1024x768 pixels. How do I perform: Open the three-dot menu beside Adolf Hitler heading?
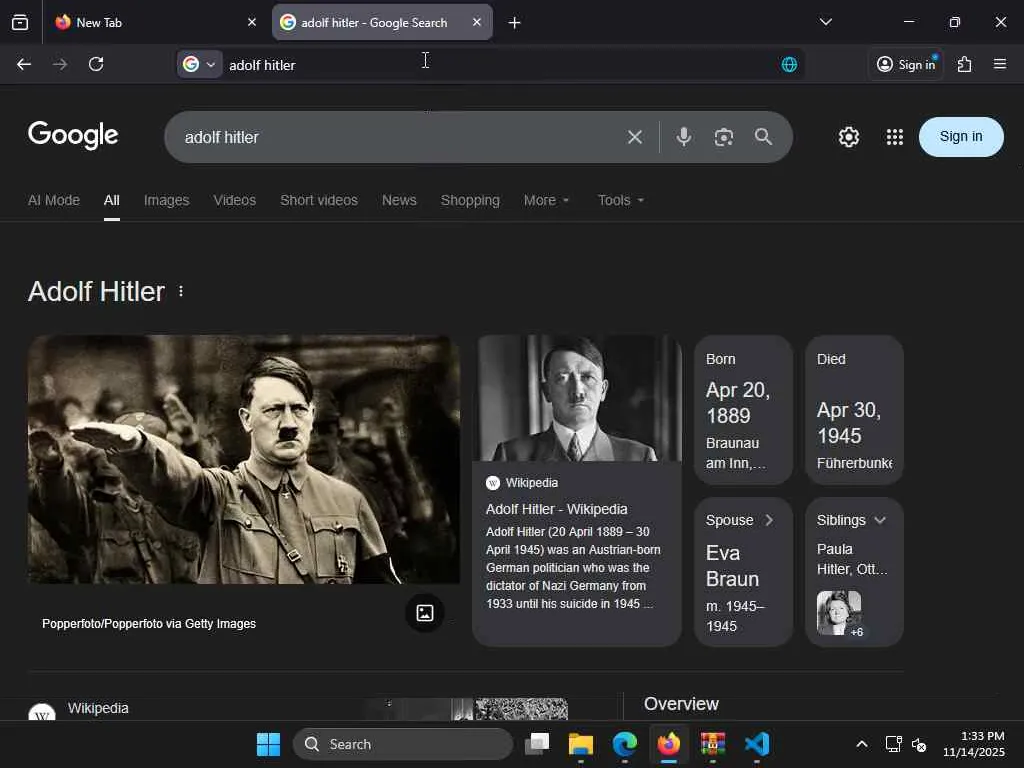click(x=181, y=292)
